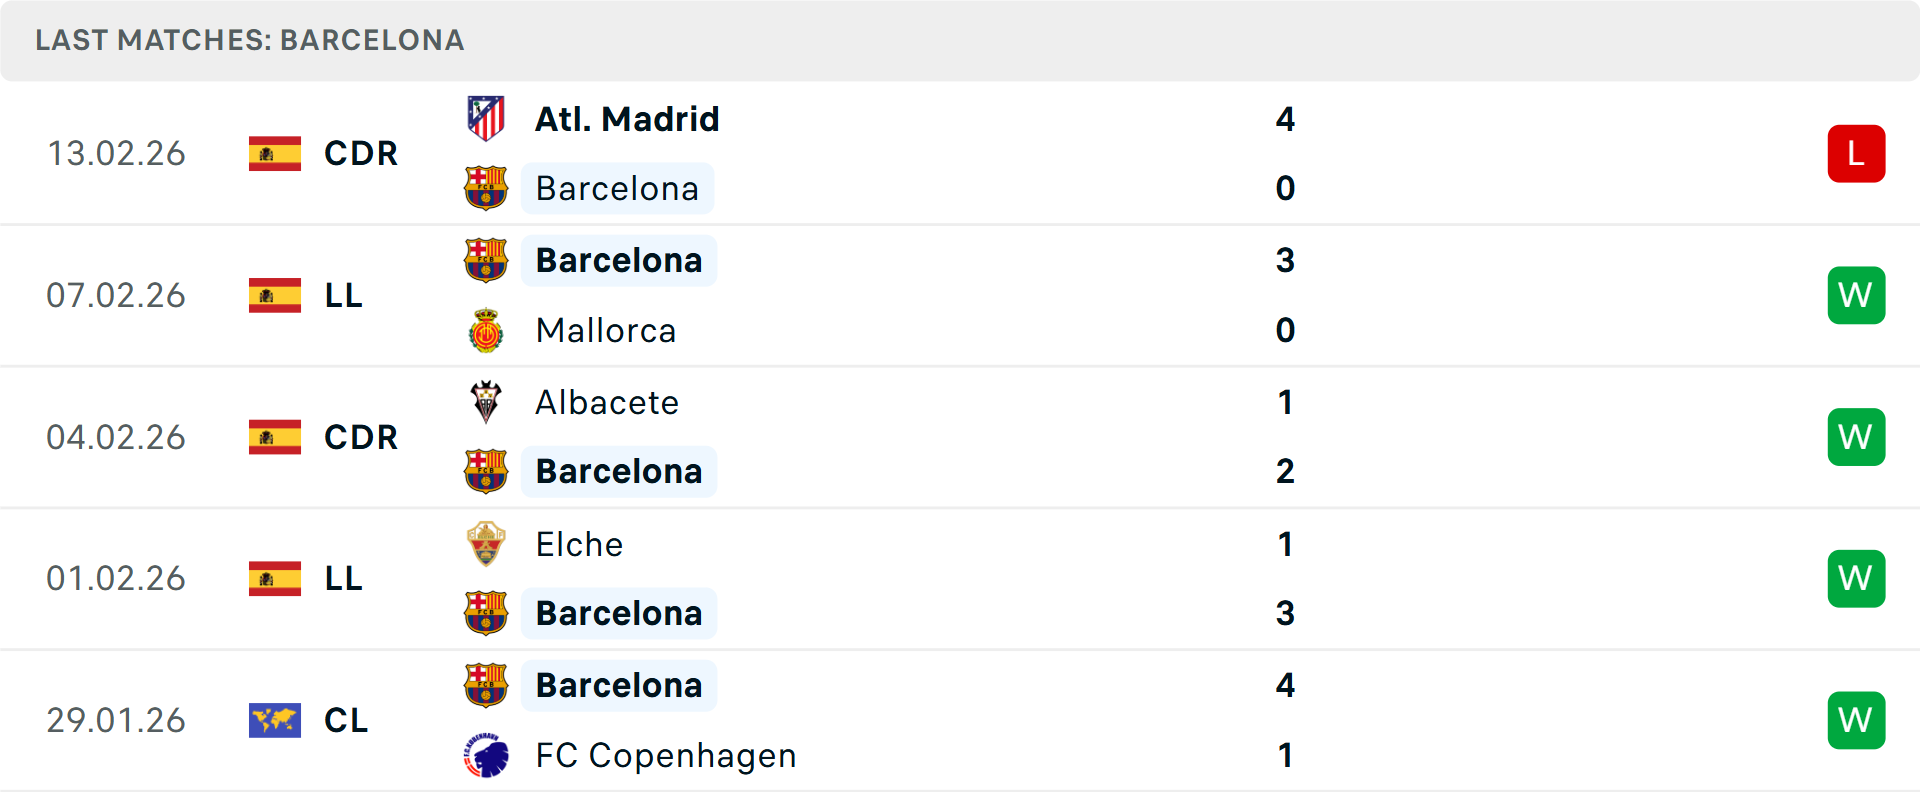This screenshot has width=1920, height=792.
Task: Click the Mallorca club badge
Action: pyautogui.click(x=486, y=330)
